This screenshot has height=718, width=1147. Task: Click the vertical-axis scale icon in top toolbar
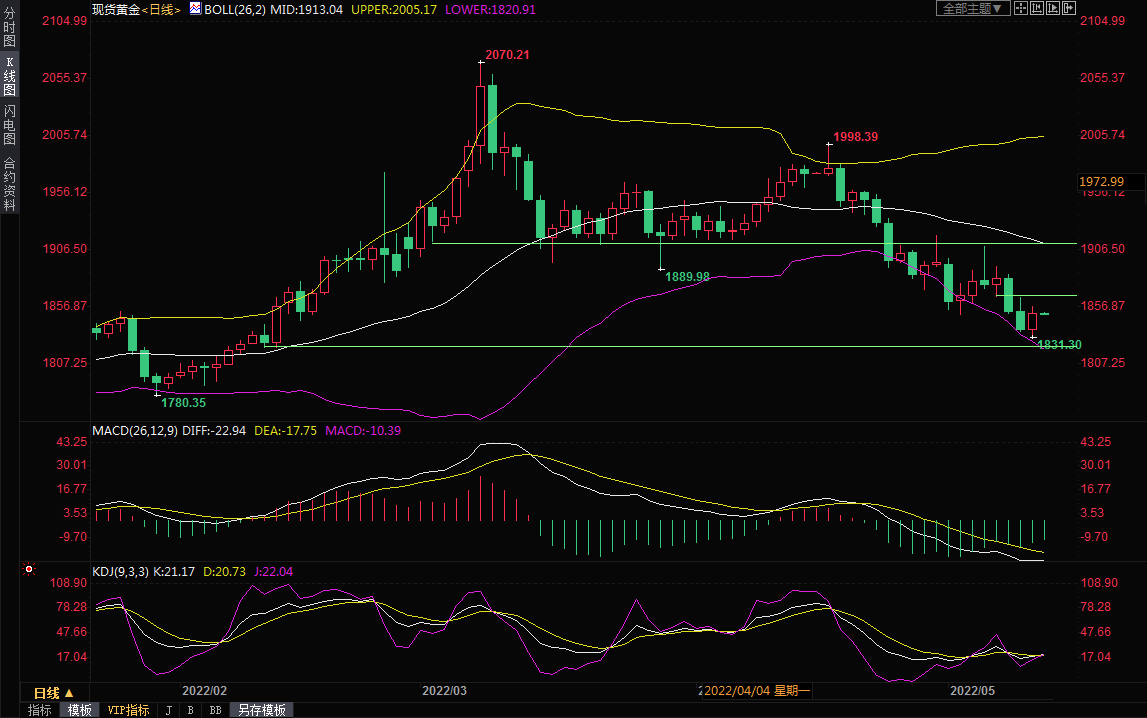(1037, 8)
